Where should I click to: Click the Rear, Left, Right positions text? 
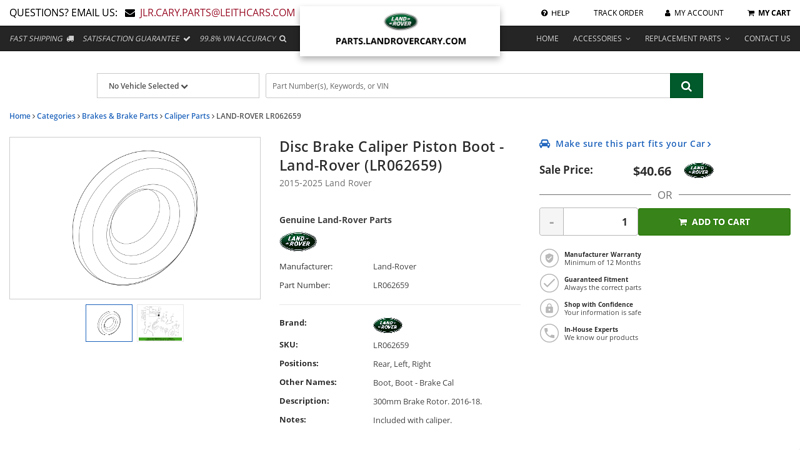pyautogui.click(x=402, y=364)
